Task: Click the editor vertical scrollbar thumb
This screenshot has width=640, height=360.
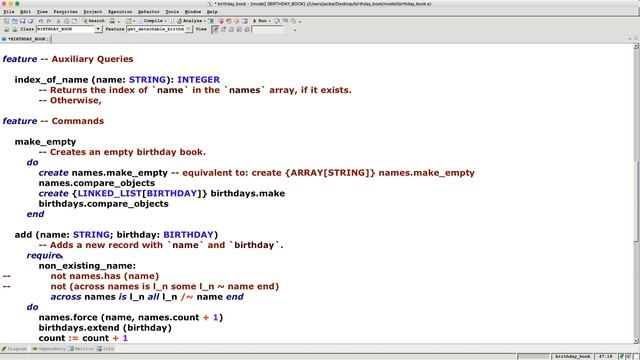Action: [636, 200]
